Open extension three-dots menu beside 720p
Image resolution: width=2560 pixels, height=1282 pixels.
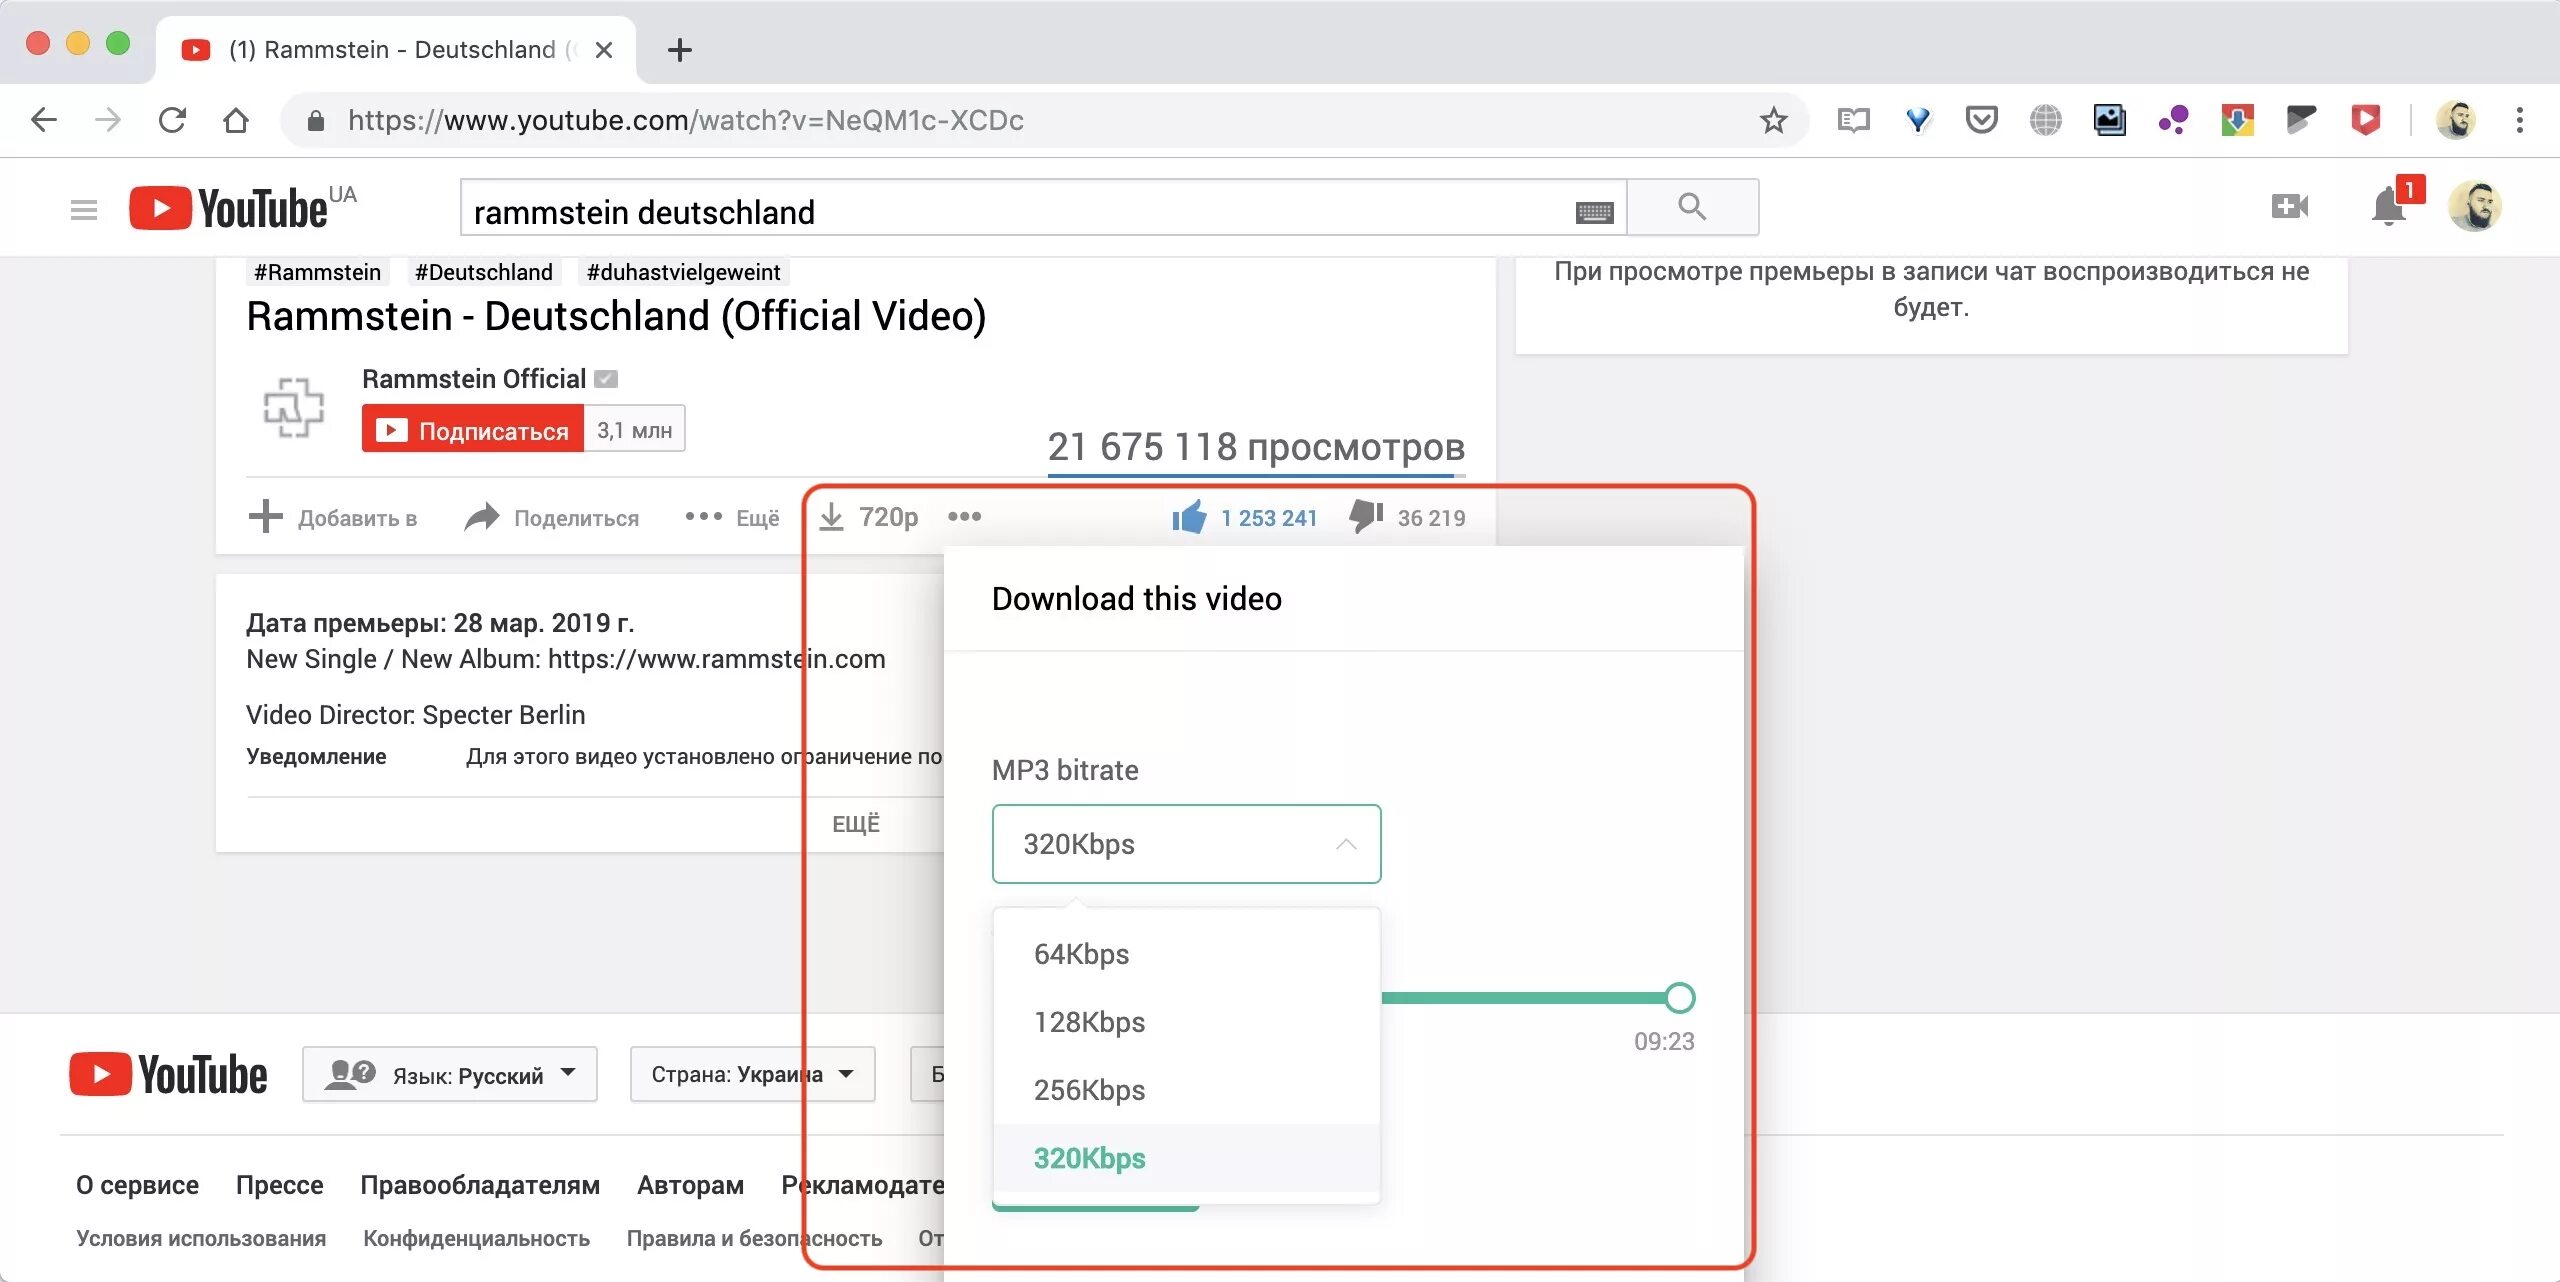964,517
